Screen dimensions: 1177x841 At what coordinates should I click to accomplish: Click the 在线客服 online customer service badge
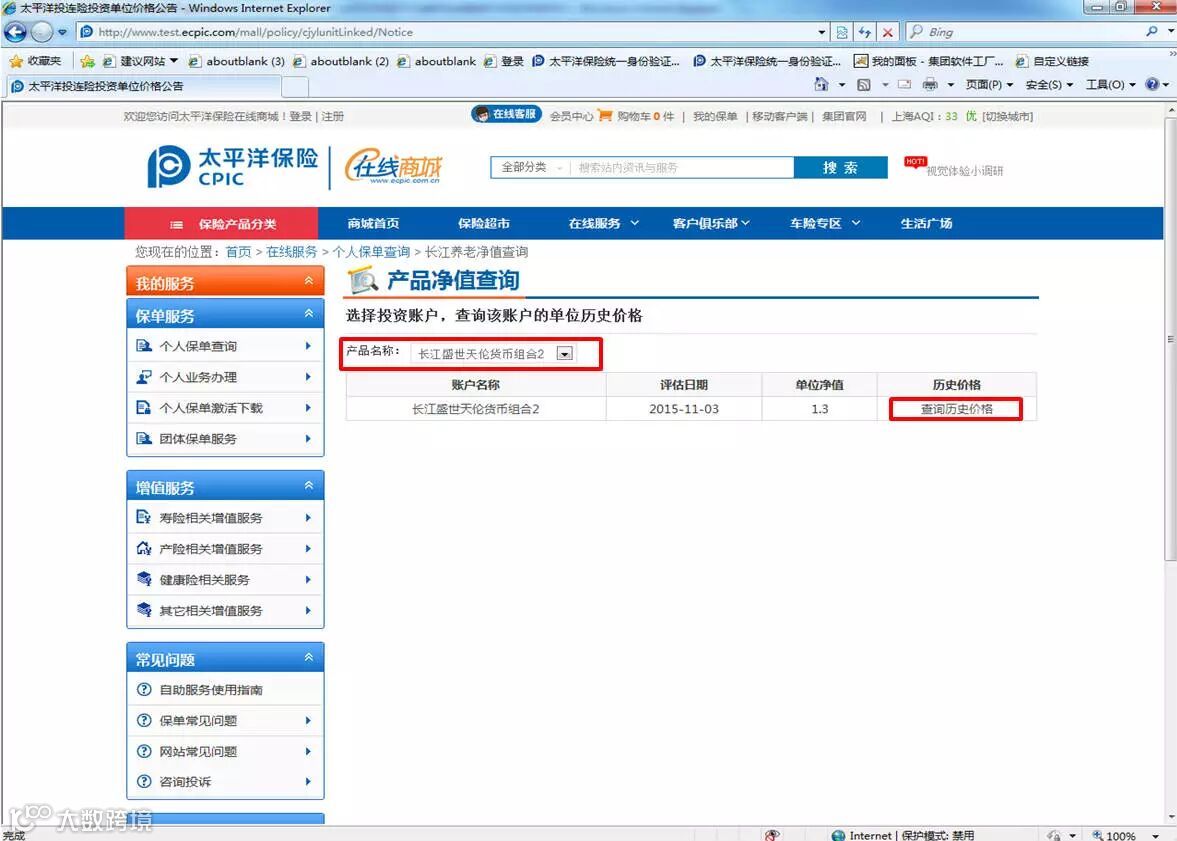click(x=506, y=114)
